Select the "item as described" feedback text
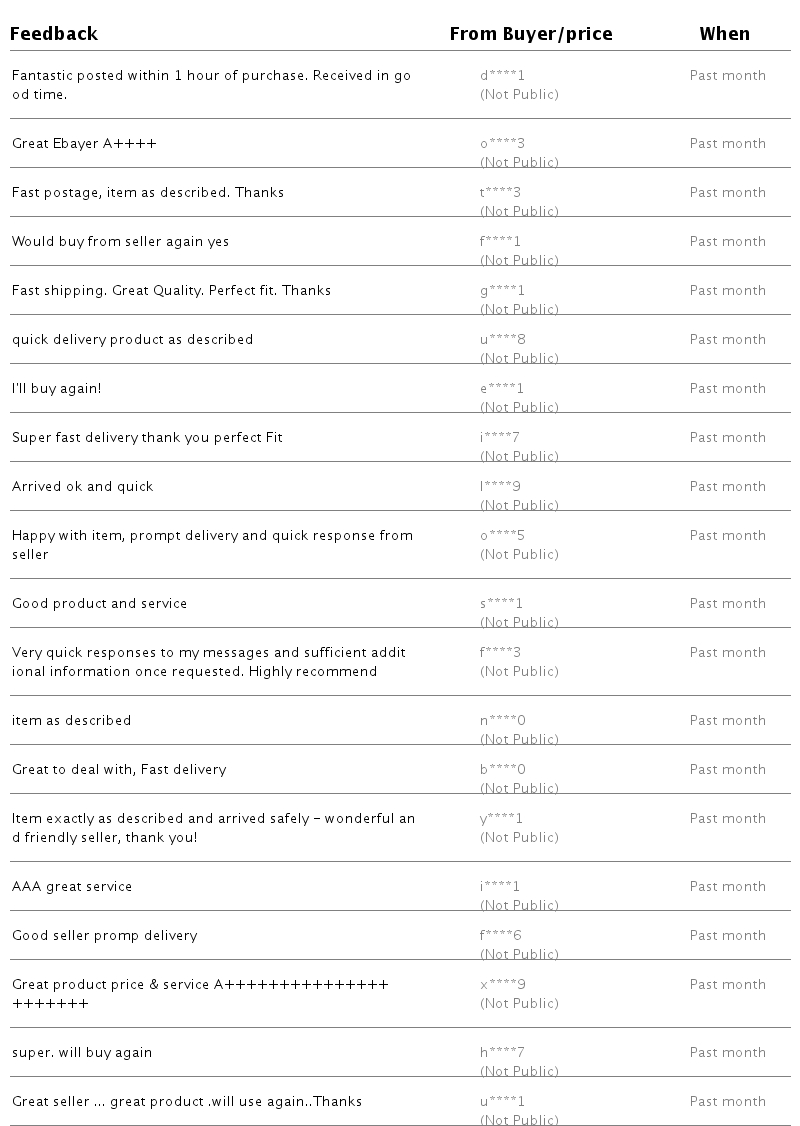Image resolution: width=800 pixels, height=1126 pixels. 71,720
